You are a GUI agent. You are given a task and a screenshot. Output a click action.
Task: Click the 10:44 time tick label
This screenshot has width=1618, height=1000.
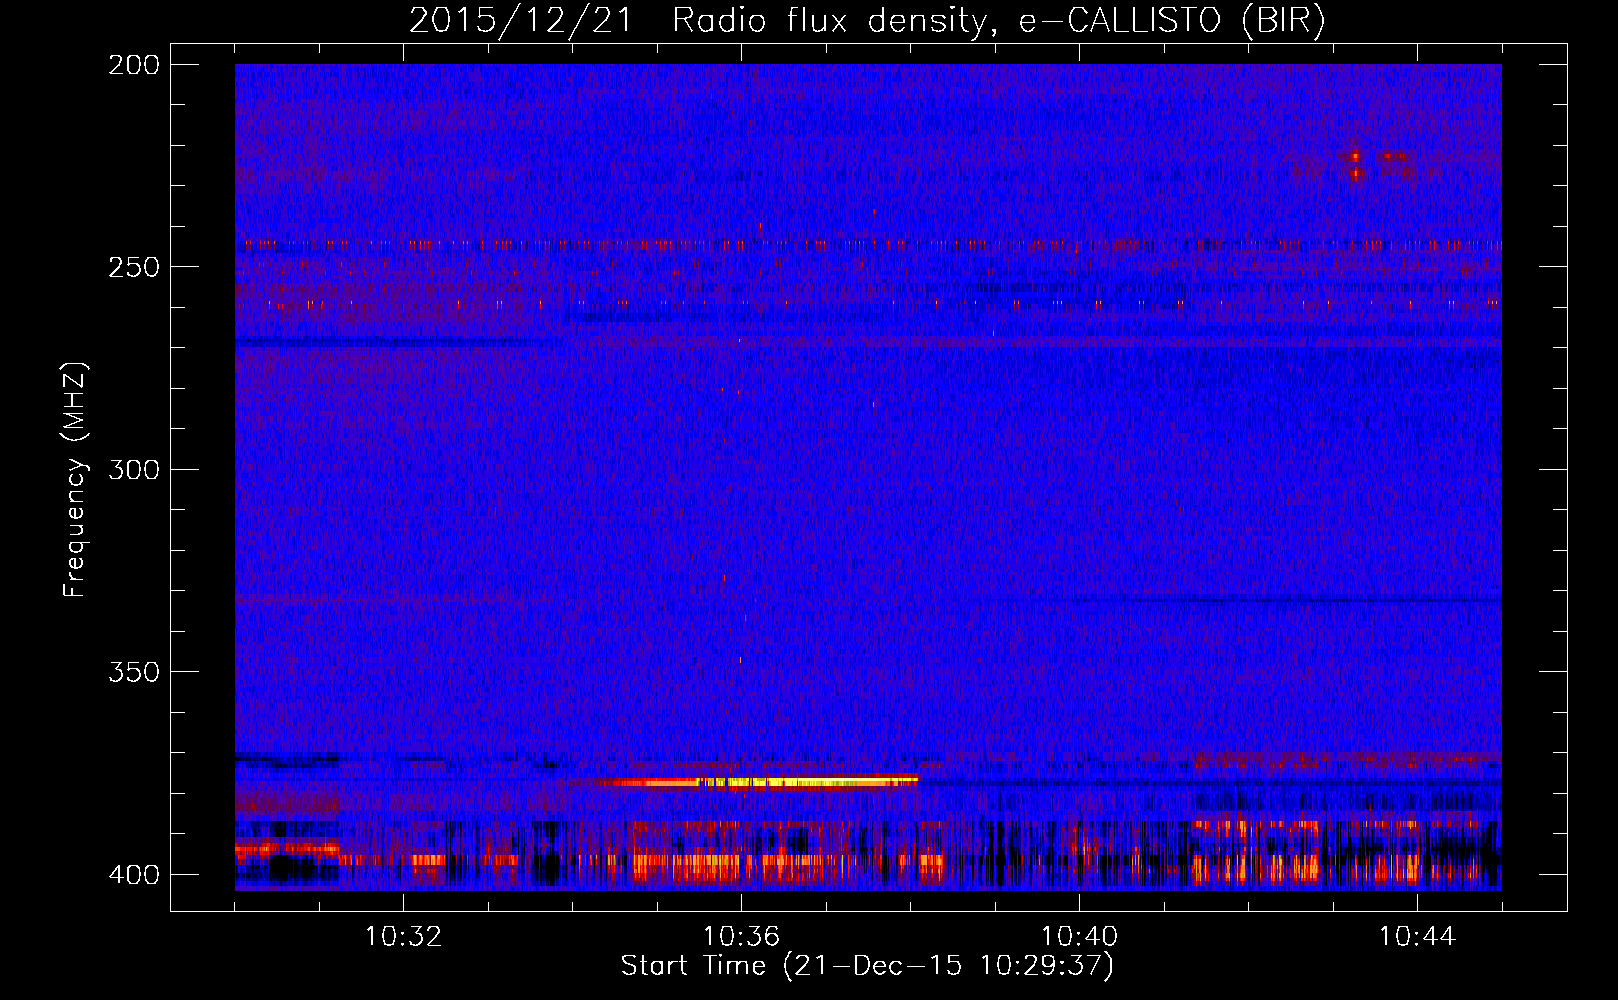1417,936
